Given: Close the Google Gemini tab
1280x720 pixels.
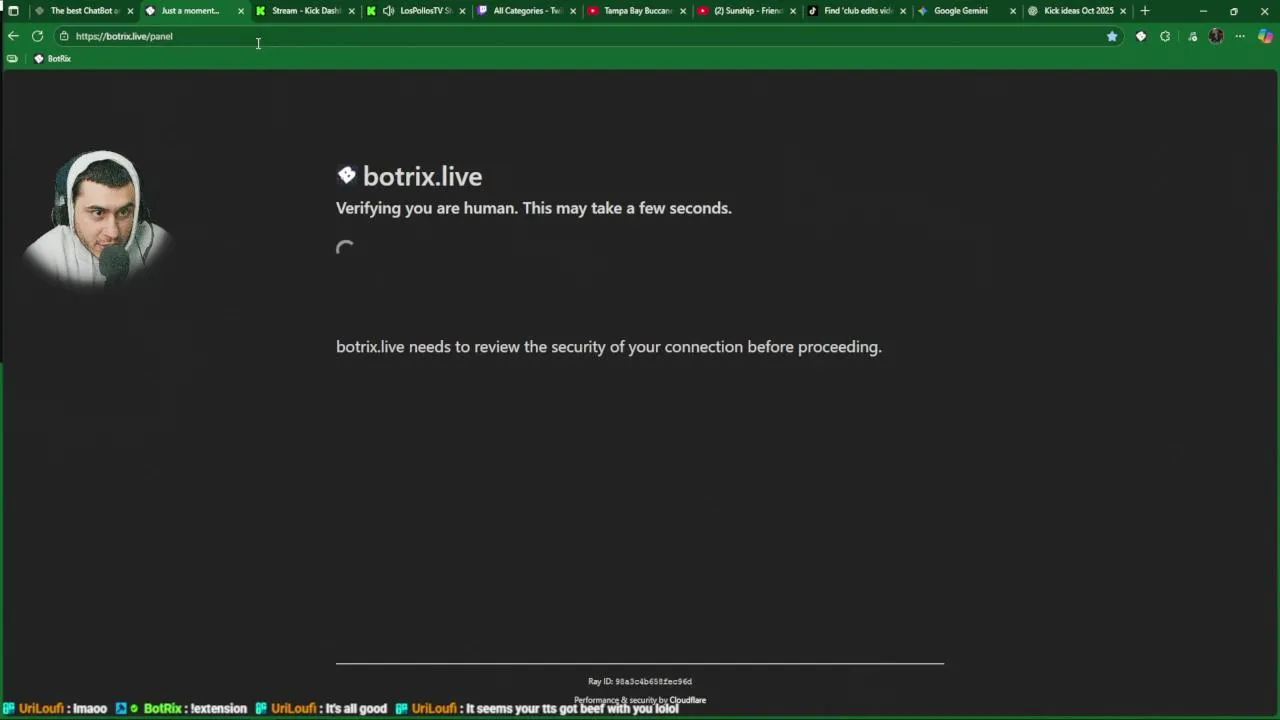Looking at the screenshot, I should (1013, 11).
